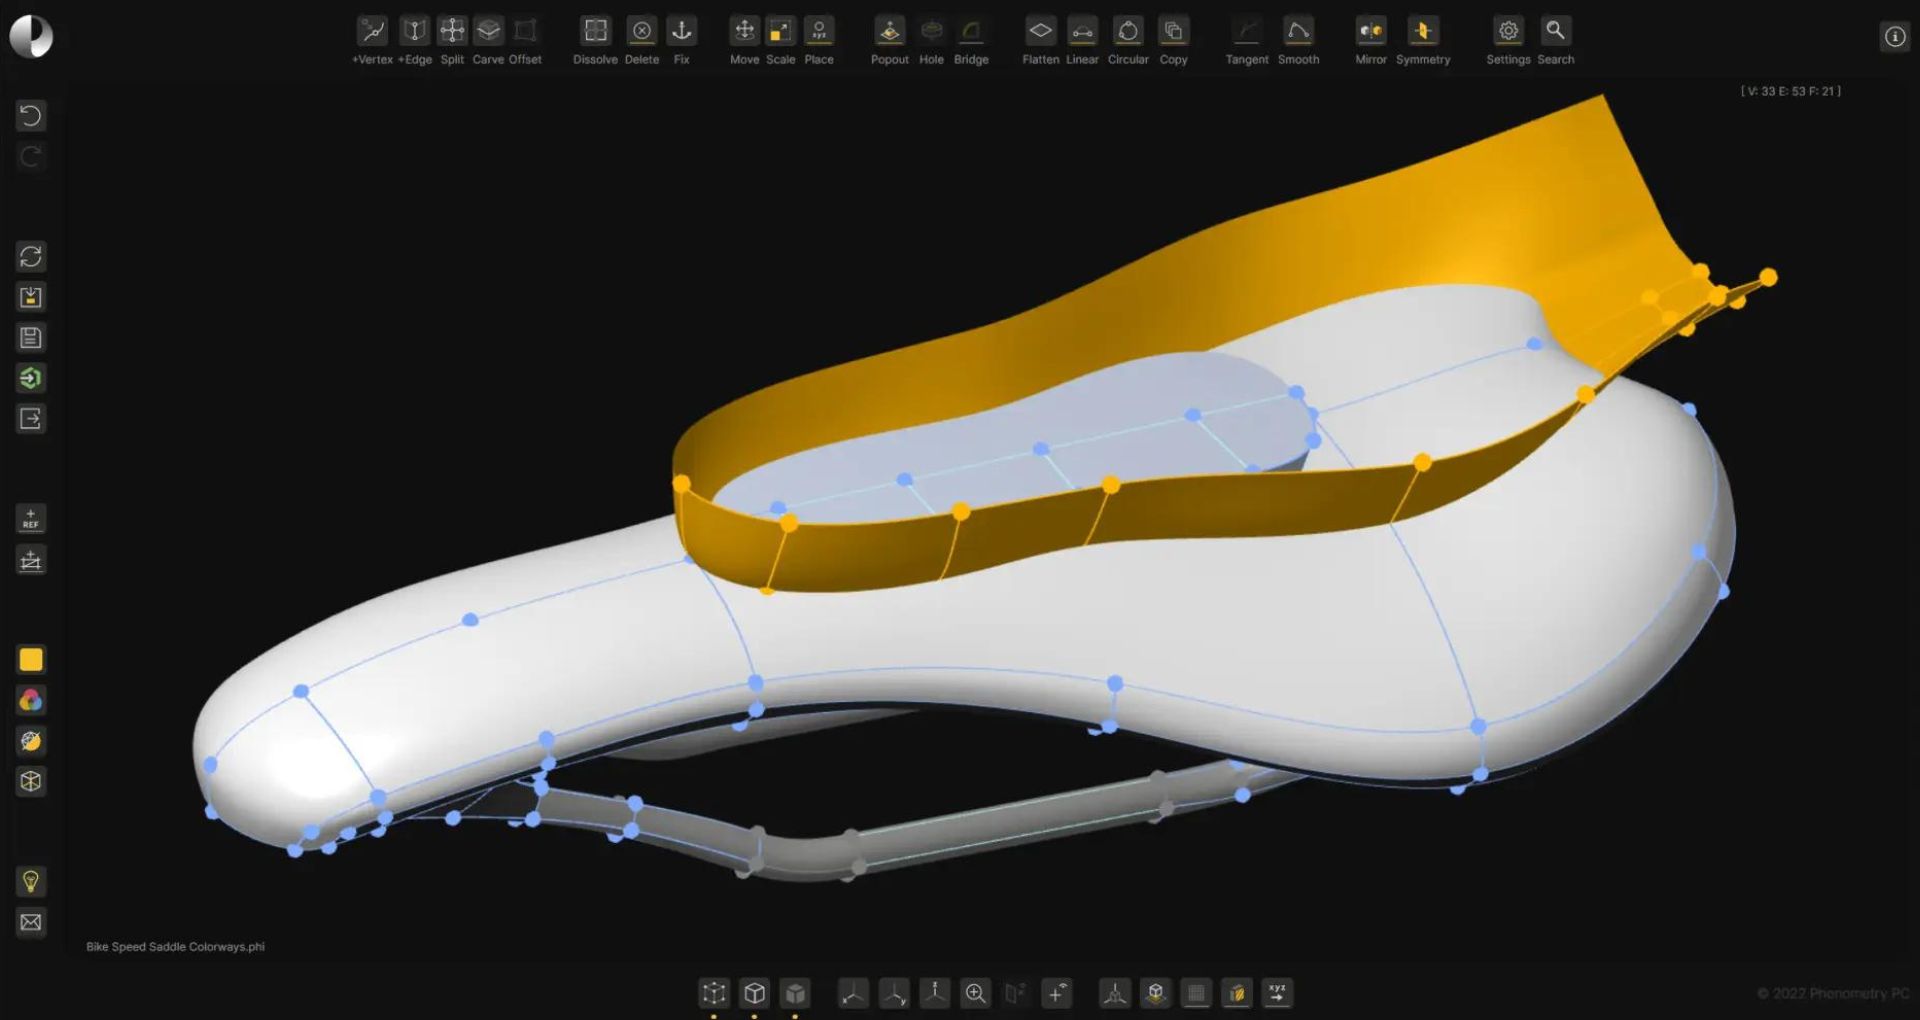Switch to the Y axis view
This screenshot has width=1920, height=1020.
(894, 993)
